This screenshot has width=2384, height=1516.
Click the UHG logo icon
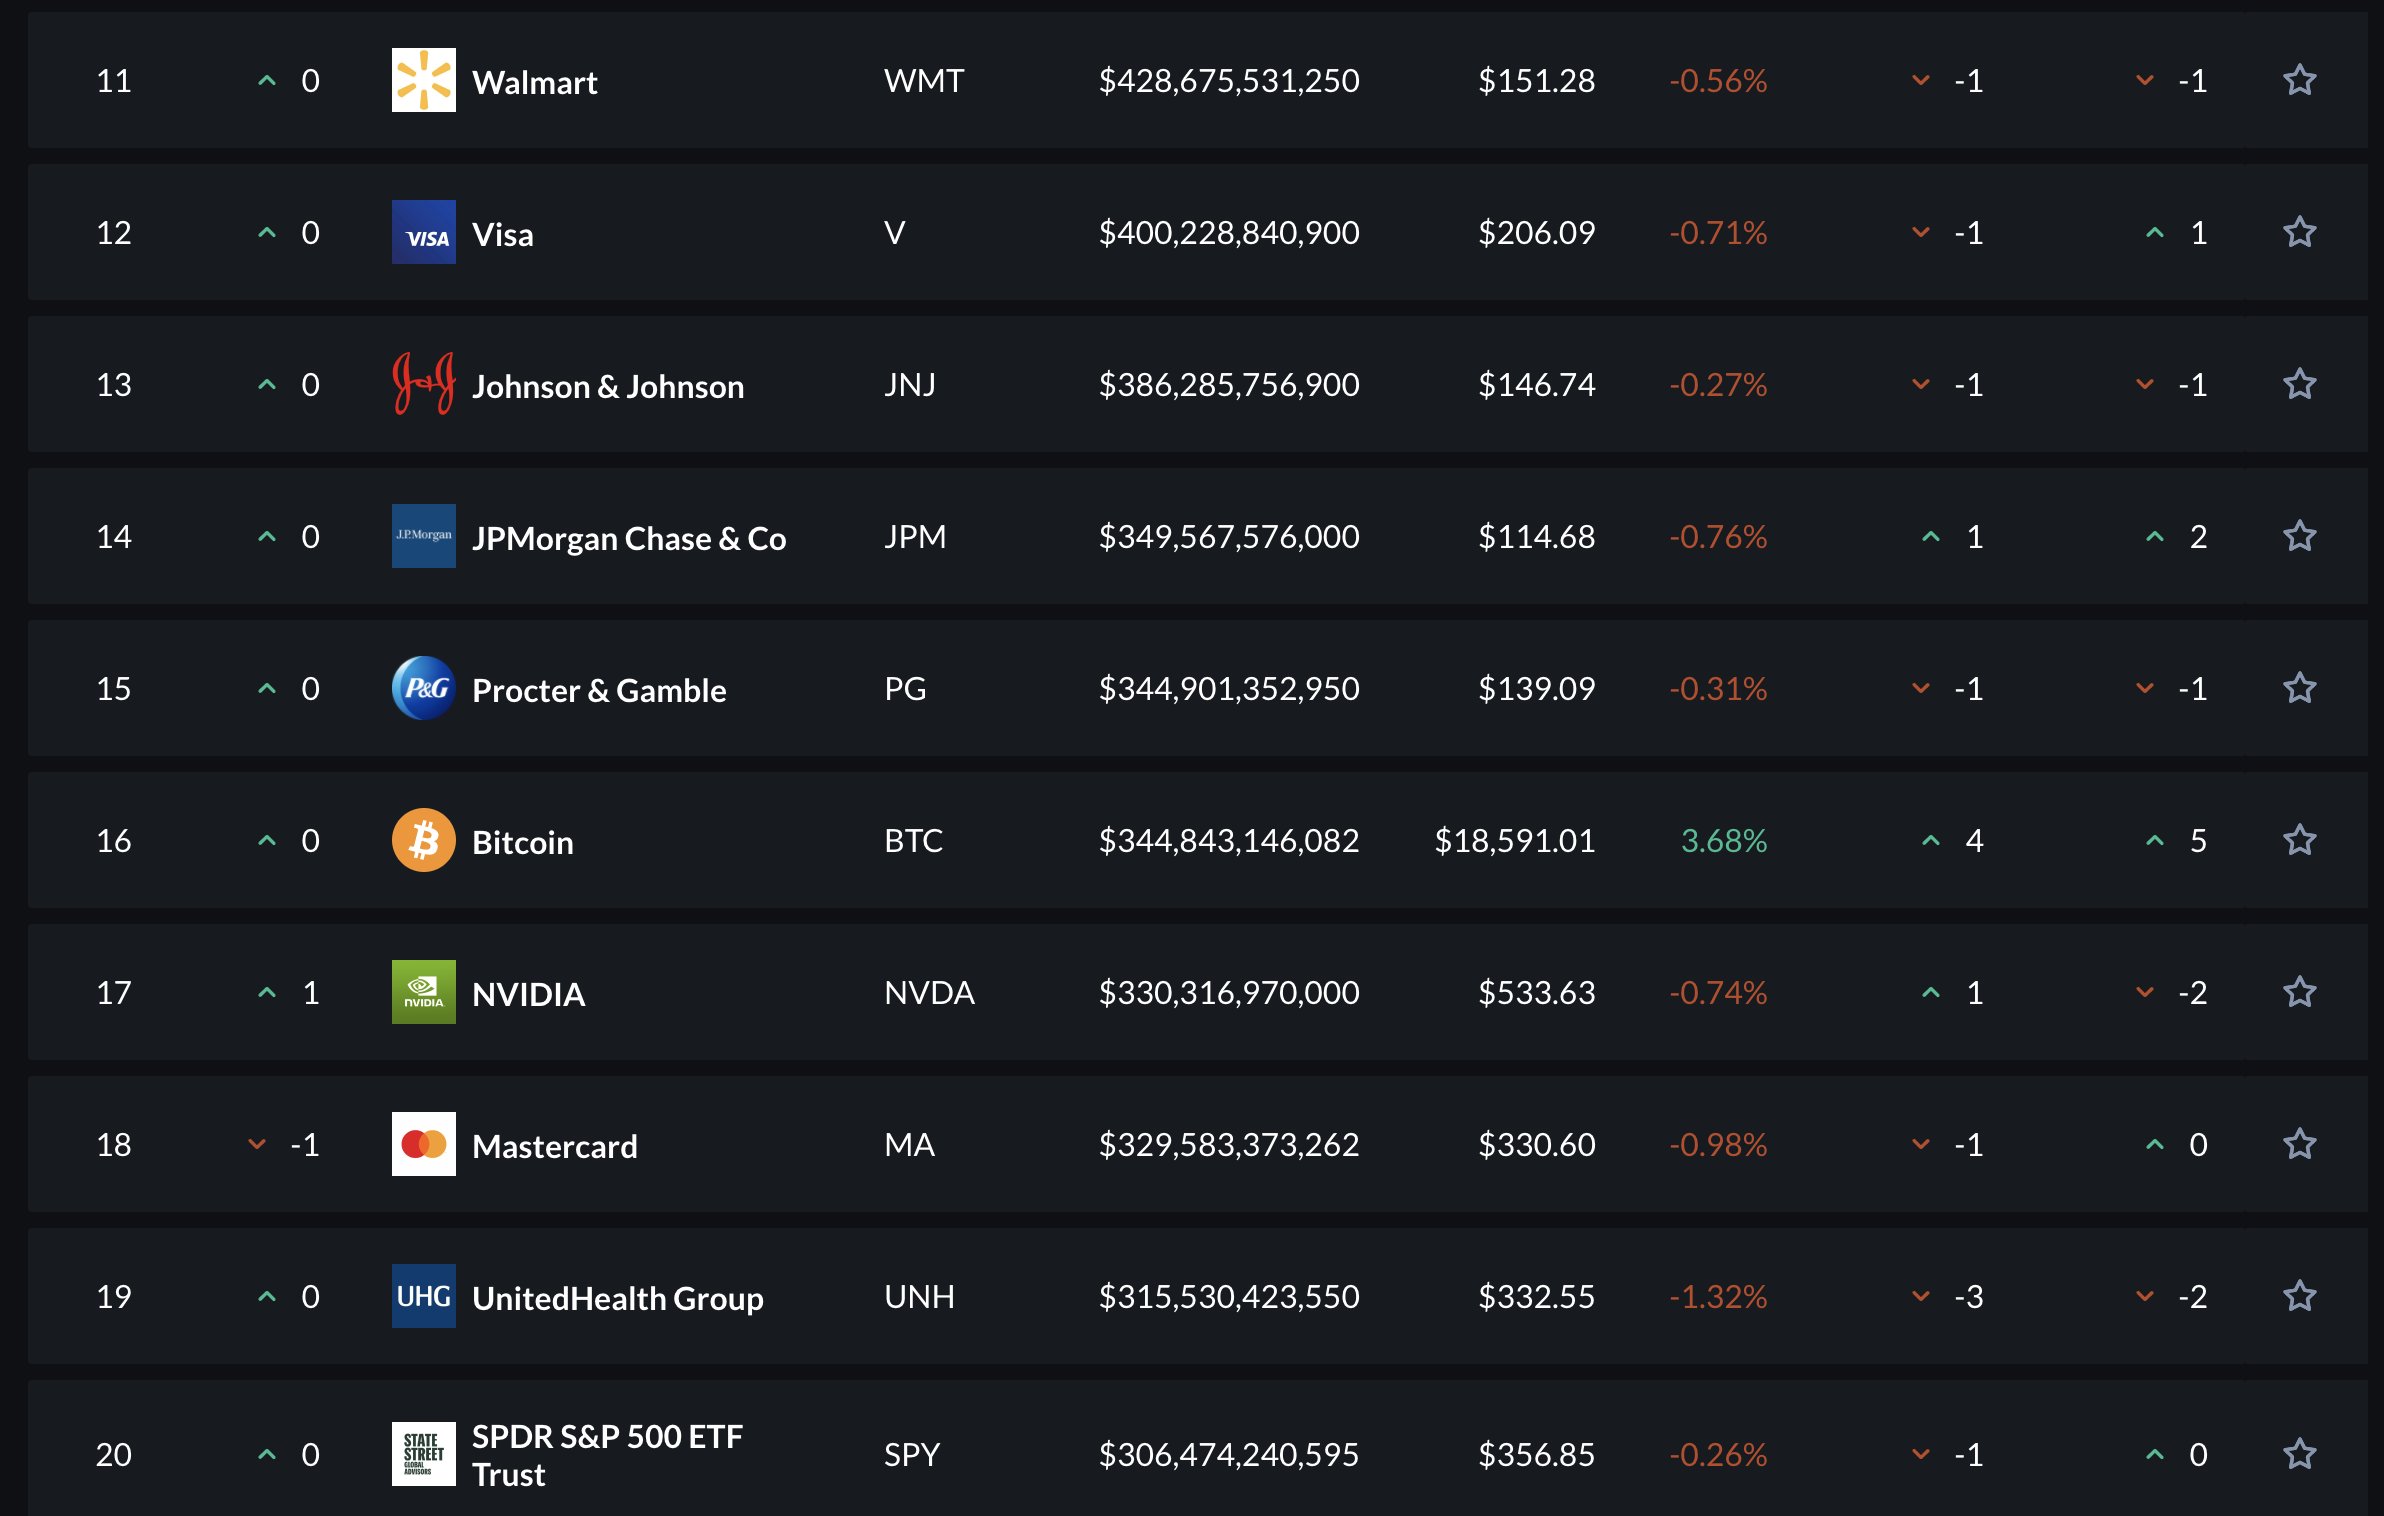(x=424, y=1296)
